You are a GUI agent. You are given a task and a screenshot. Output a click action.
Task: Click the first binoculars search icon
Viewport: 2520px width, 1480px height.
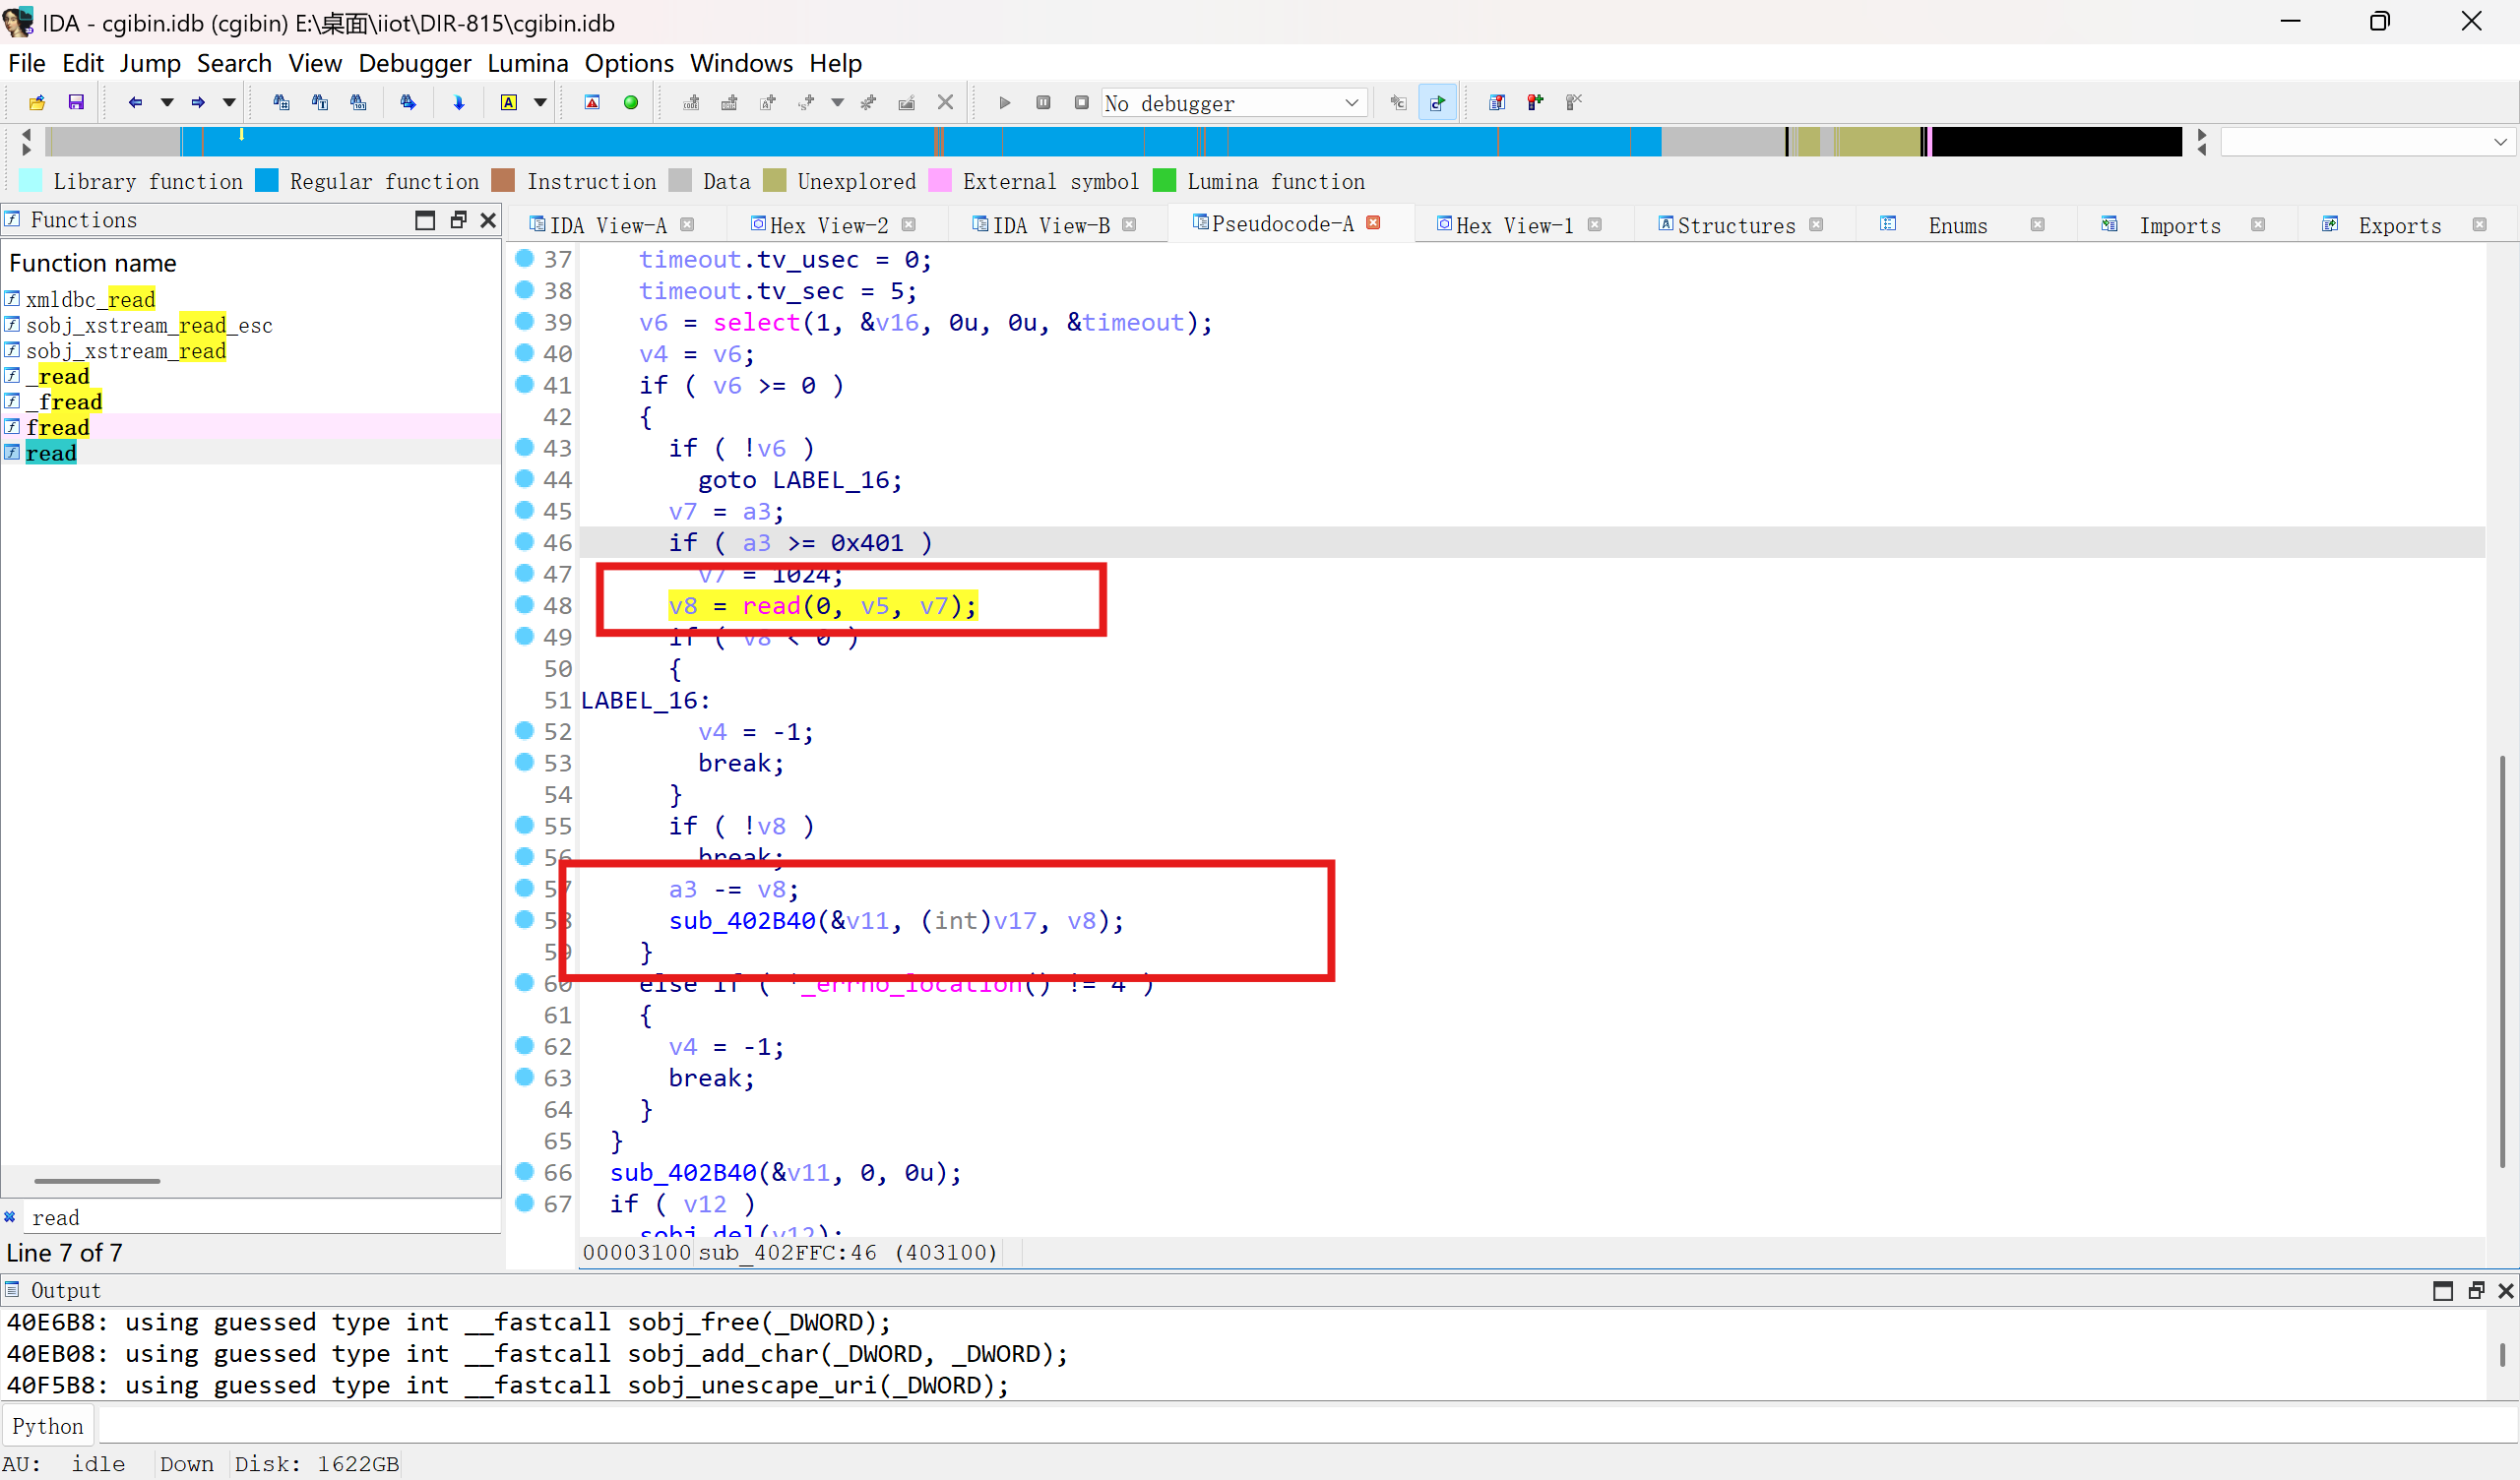tap(281, 102)
